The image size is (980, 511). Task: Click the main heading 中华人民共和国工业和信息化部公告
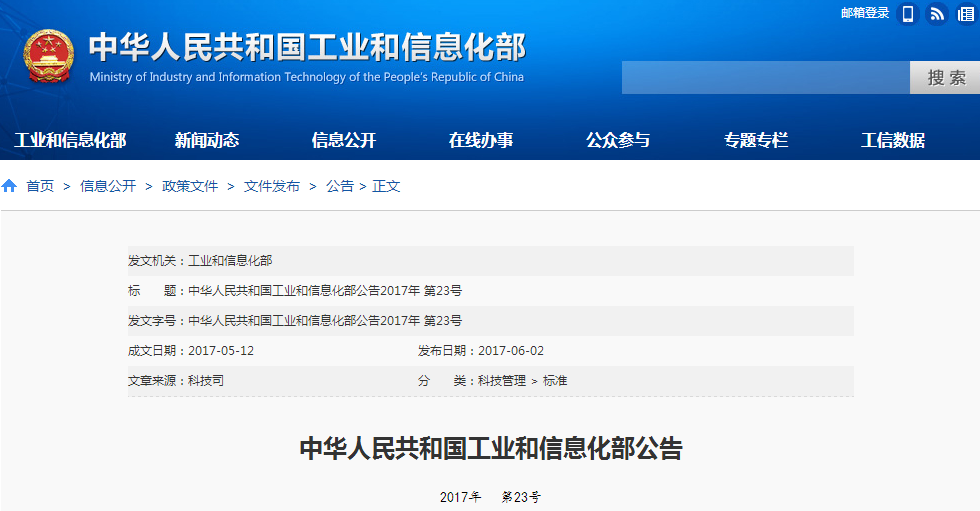[x=491, y=449]
